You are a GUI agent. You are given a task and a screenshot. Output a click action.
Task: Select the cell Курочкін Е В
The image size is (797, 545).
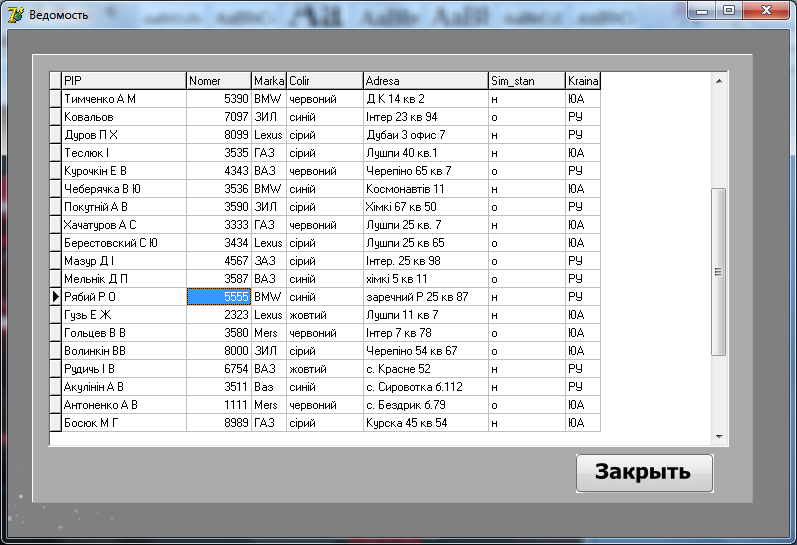(124, 171)
